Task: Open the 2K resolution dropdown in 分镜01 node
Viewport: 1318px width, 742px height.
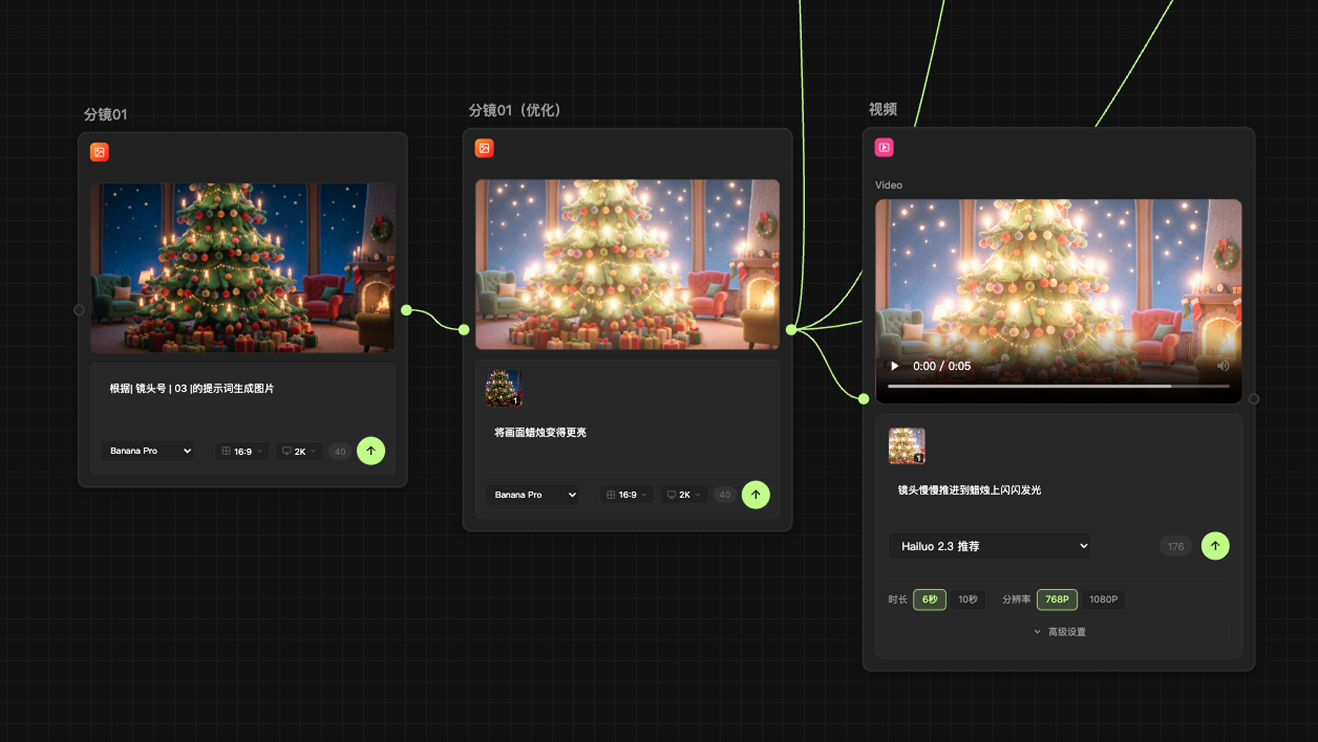Action: [299, 451]
